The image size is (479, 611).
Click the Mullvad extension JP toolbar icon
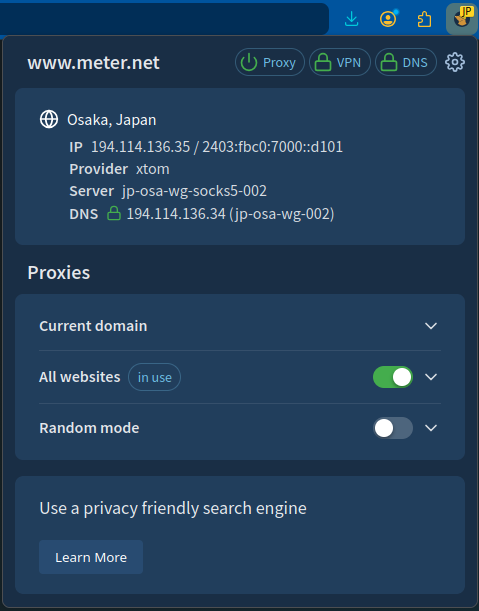pyautogui.click(x=462, y=19)
